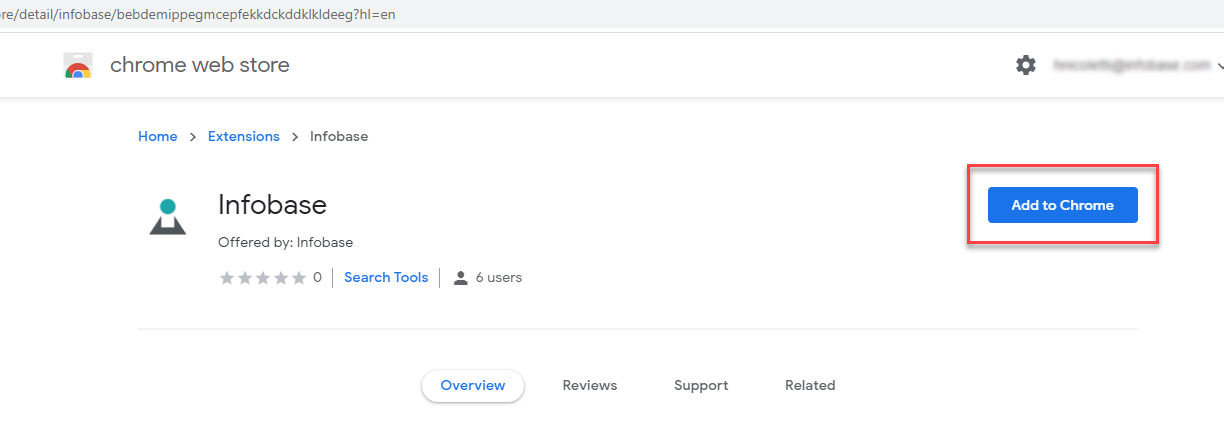Screen dimensions: 1224x426
Task: Open the settings gear icon
Action: 1026,65
